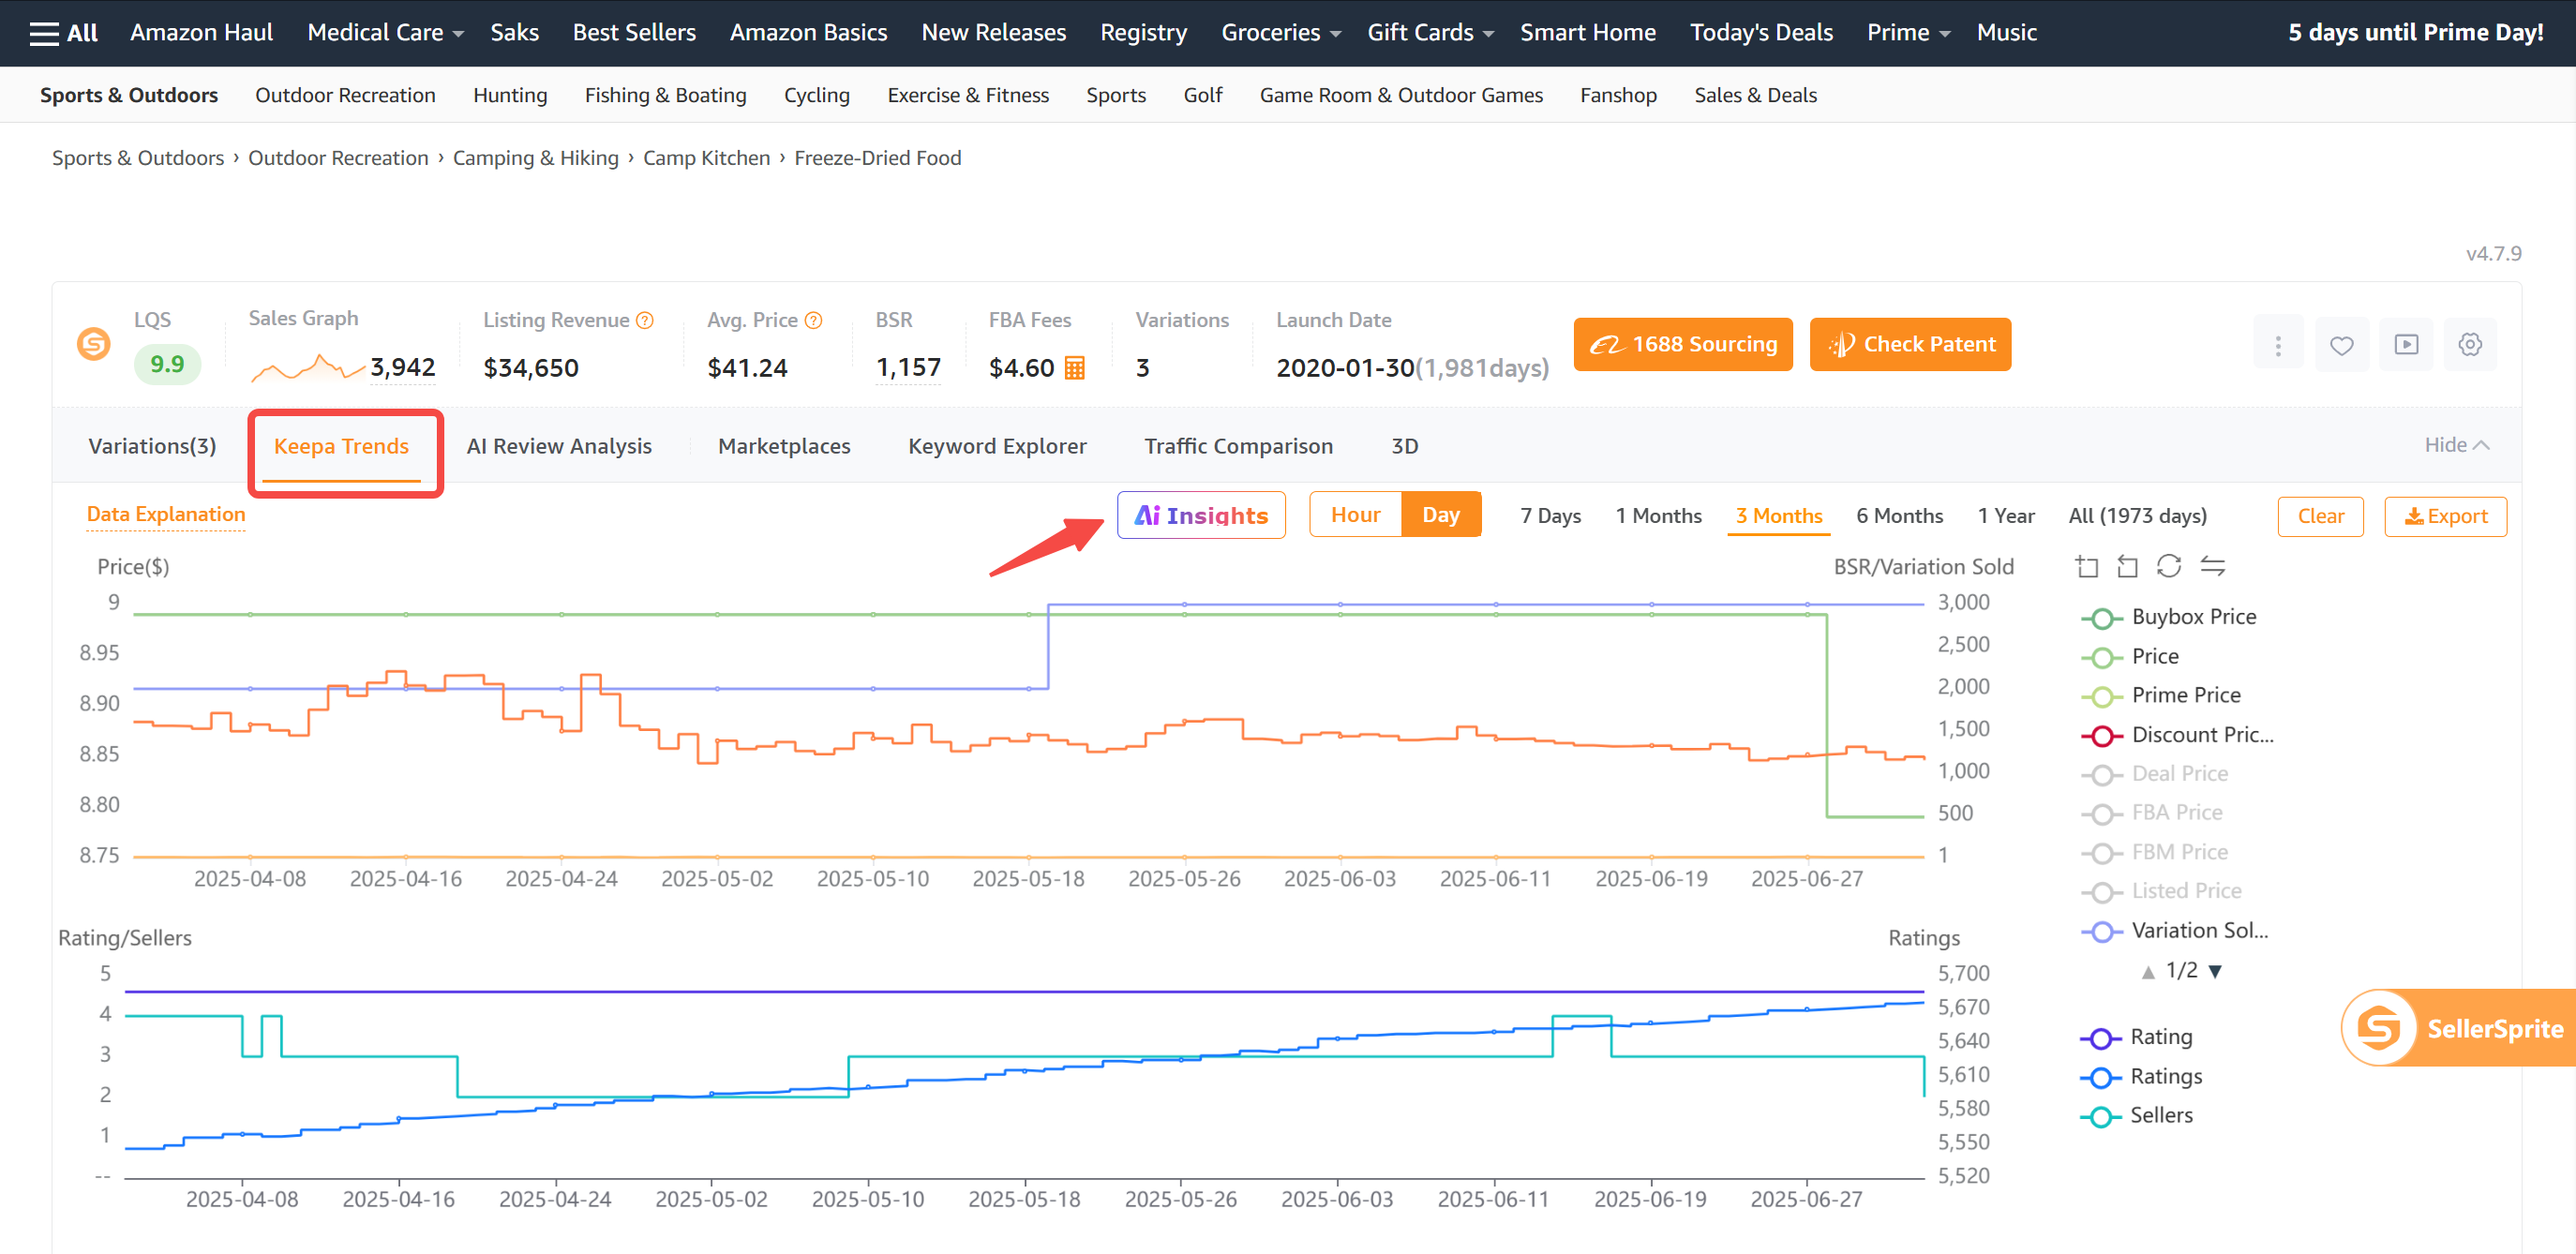Enable FBA Price series in legend
The height and width of the screenshot is (1254, 2576).
2152,813
